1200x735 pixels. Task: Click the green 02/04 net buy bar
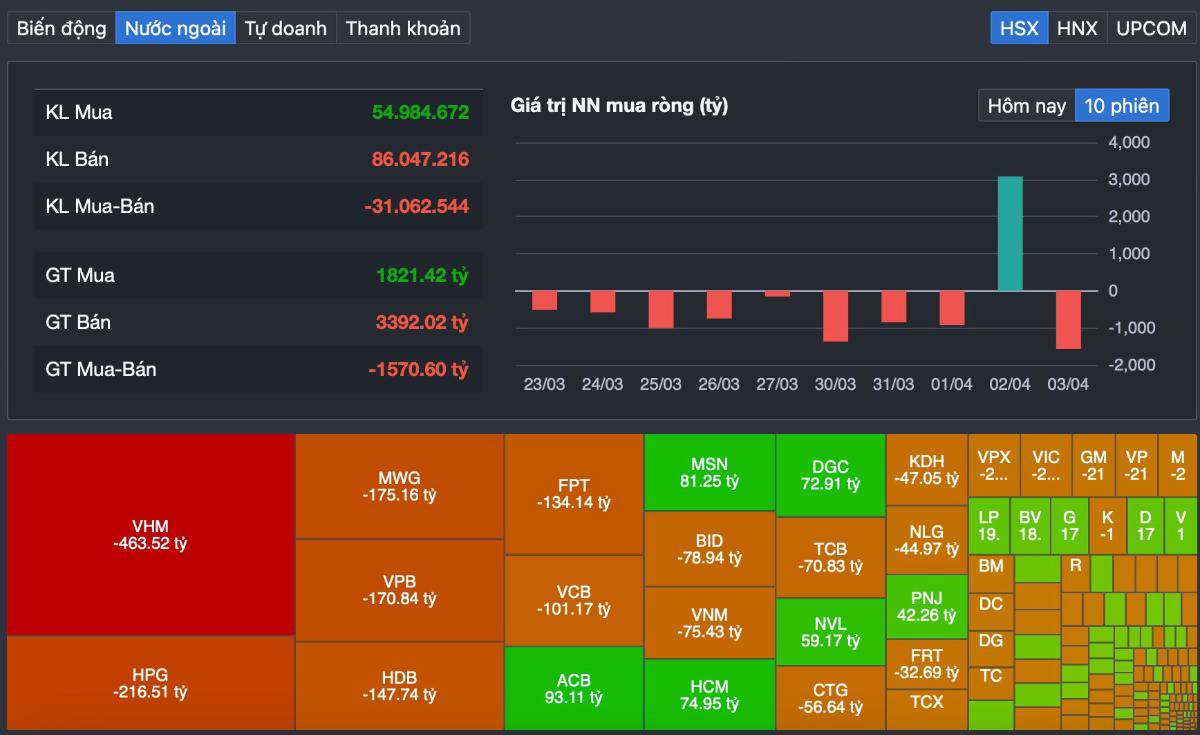click(x=1010, y=234)
